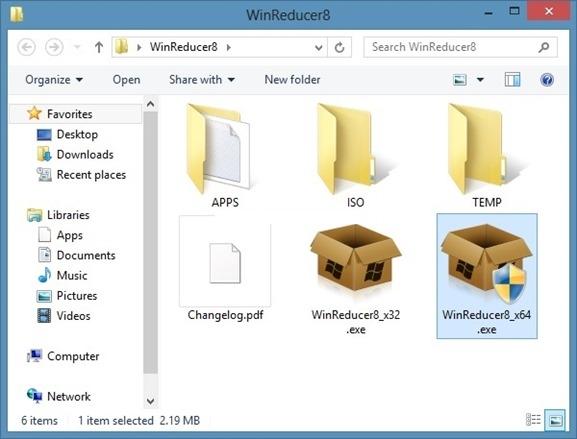
Task: Click the Network globe icon
Action: click(35, 396)
